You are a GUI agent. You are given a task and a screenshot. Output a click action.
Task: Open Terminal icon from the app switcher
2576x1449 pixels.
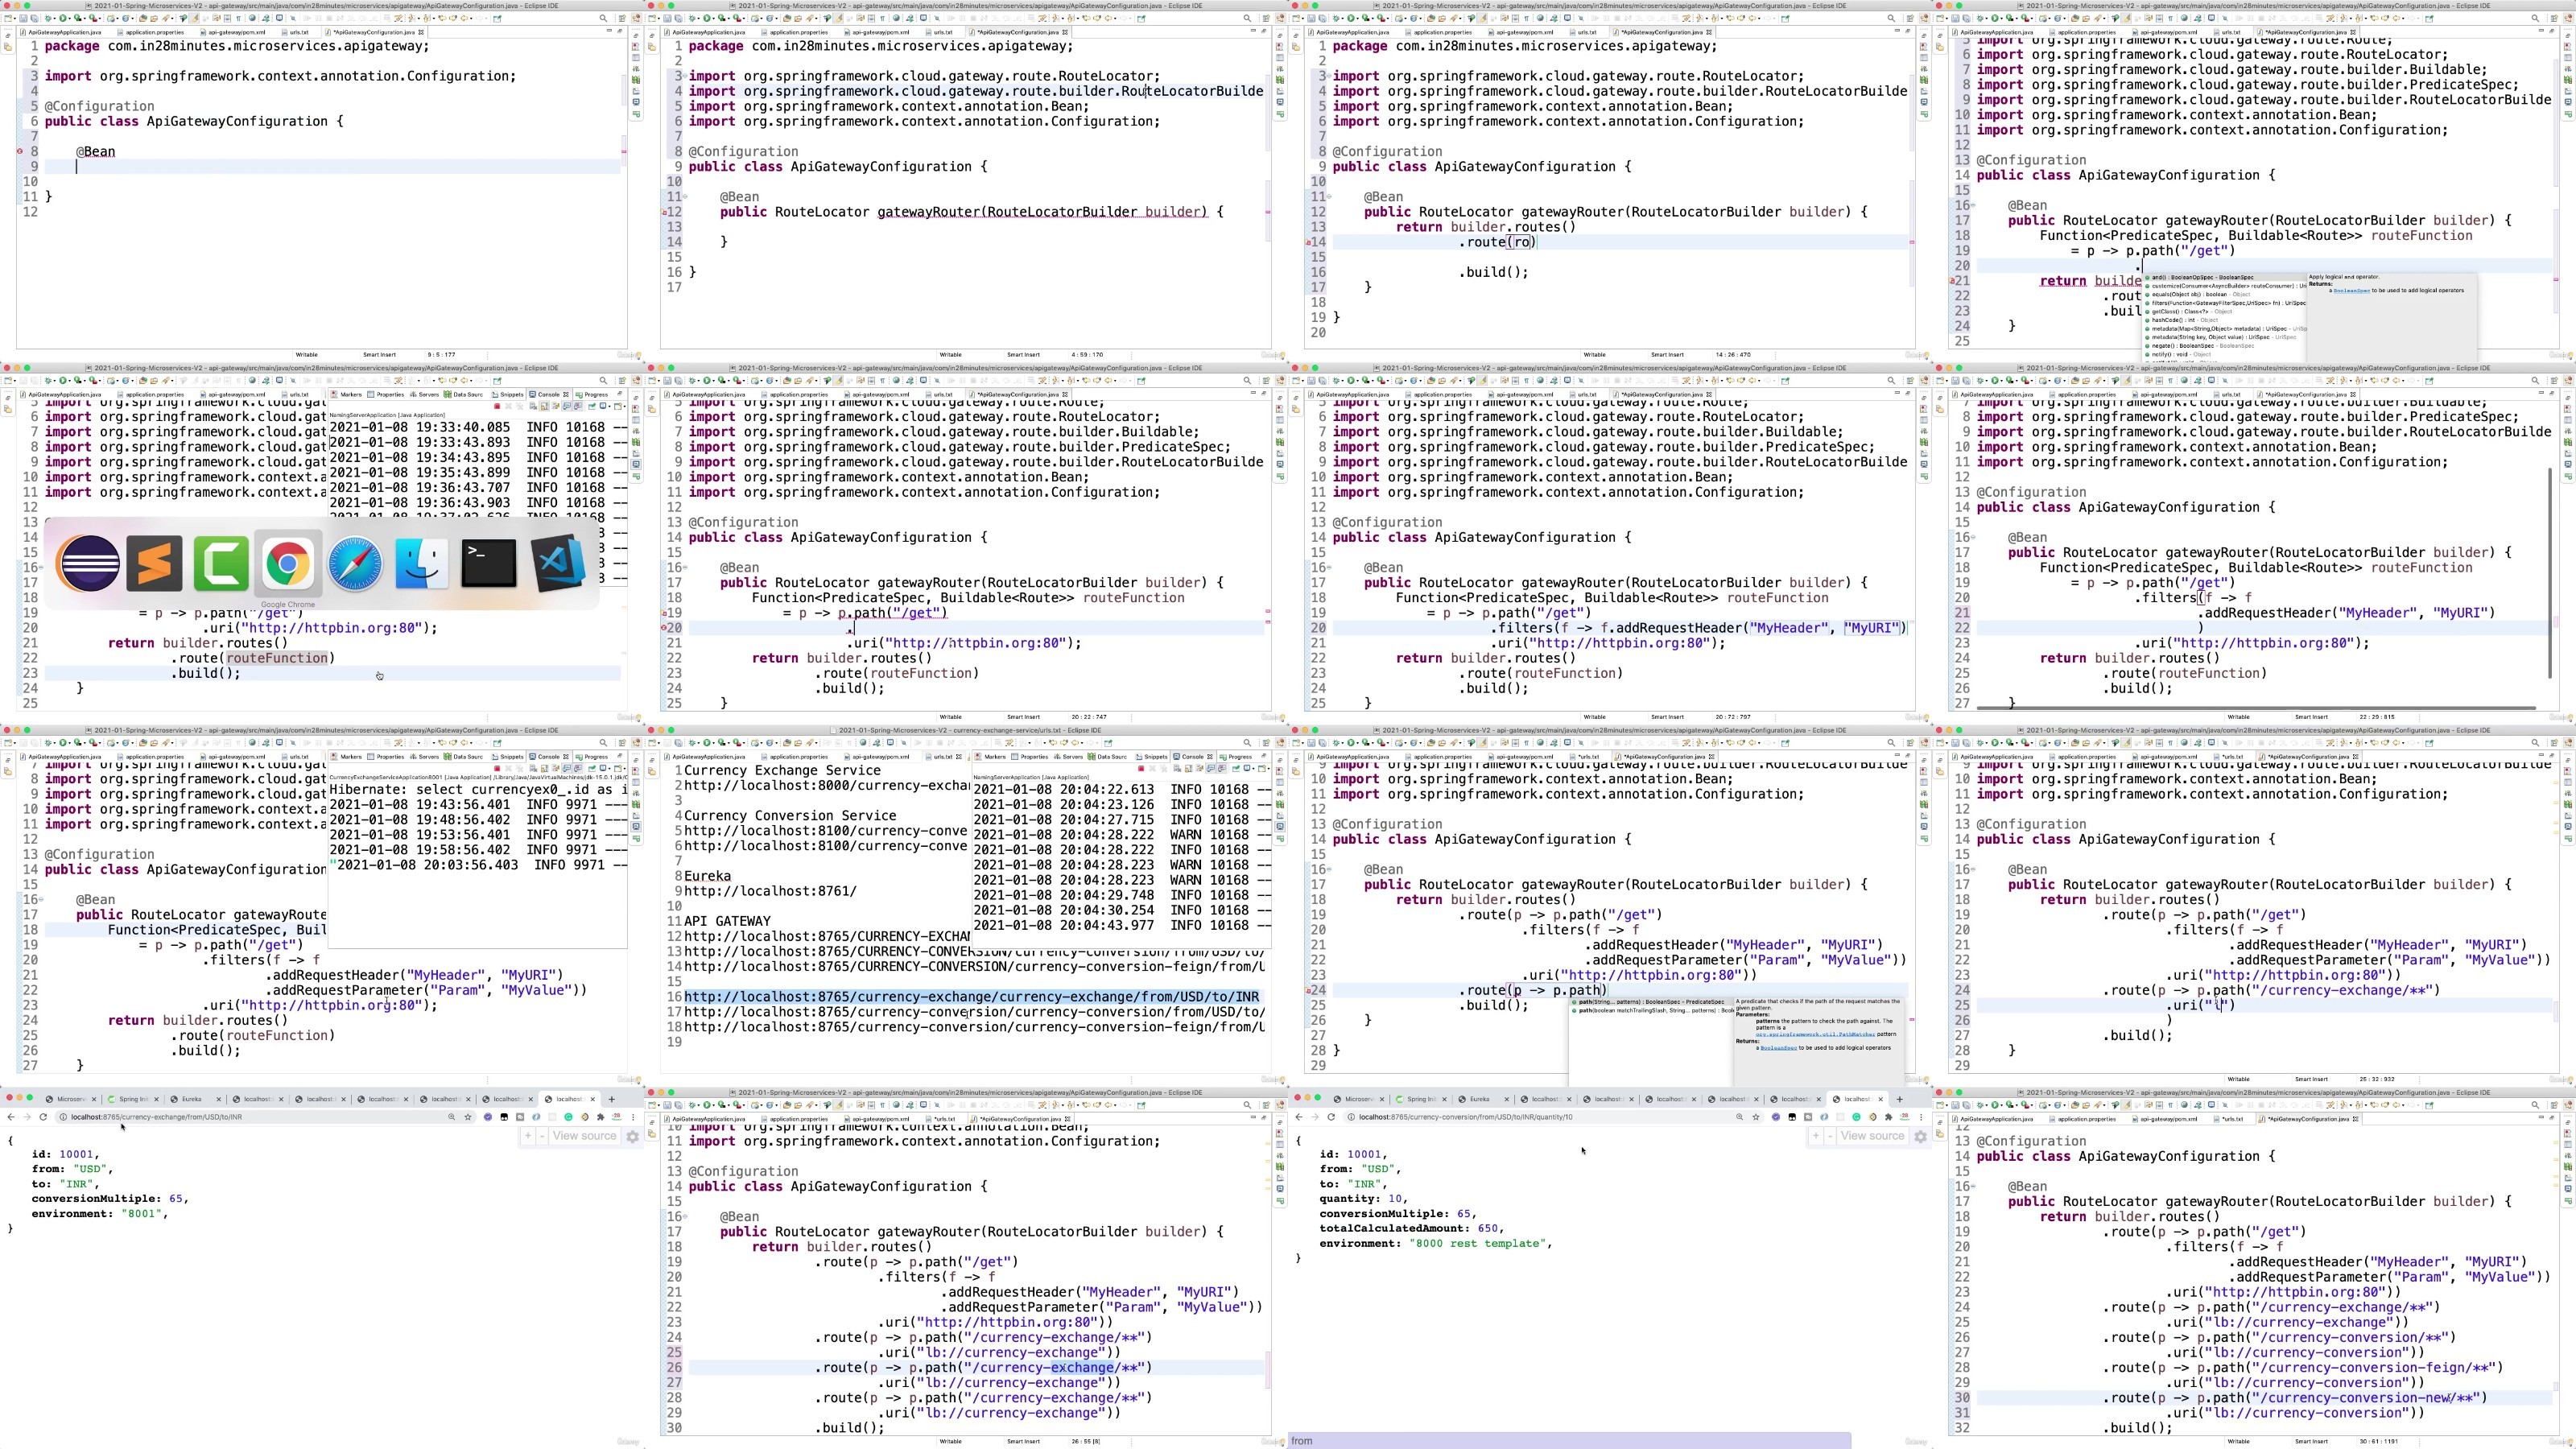point(489,563)
